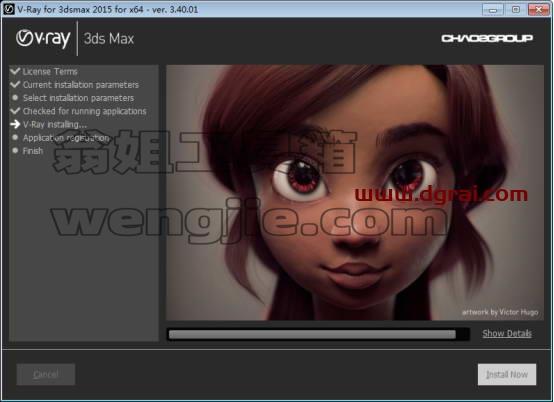The width and height of the screenshot is (554, 402).
Task: Click the arrow next to V-Ray installing
Action: [15, 124]
